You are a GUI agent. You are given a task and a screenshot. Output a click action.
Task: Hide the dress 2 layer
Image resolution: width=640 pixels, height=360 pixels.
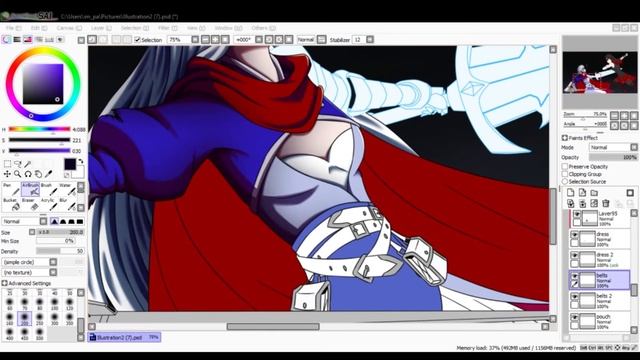point(575,255)
